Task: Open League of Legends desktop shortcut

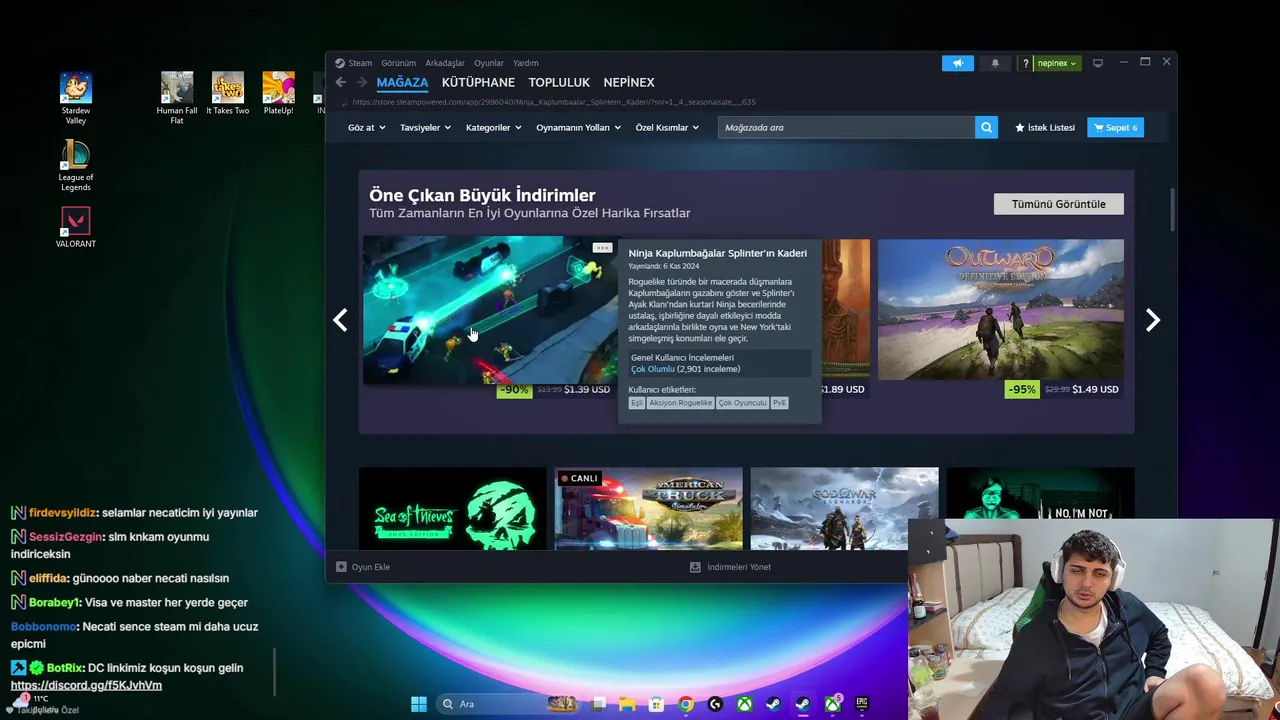Action: (x=76, y=165)
